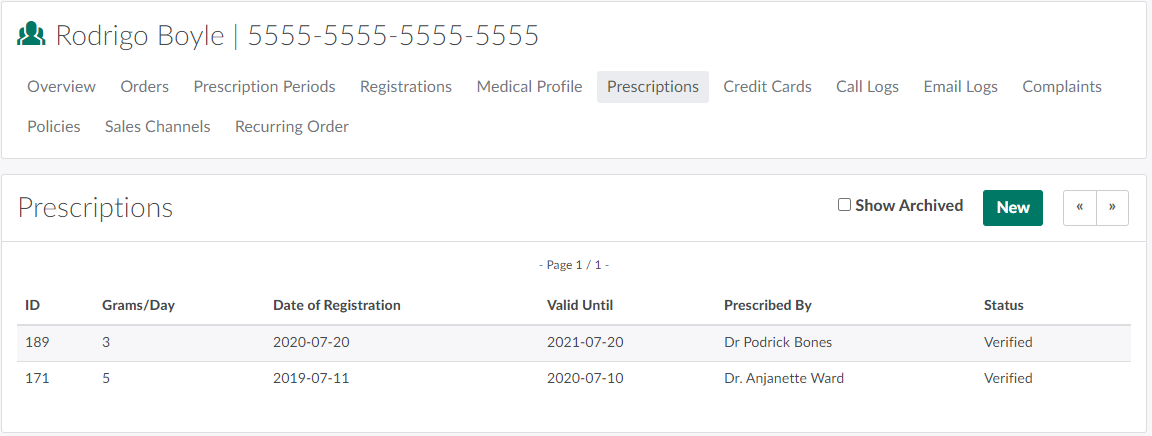Open the Overview tab
The image size is (1152, 436).
pyautogui.click(x=62, y=87)
